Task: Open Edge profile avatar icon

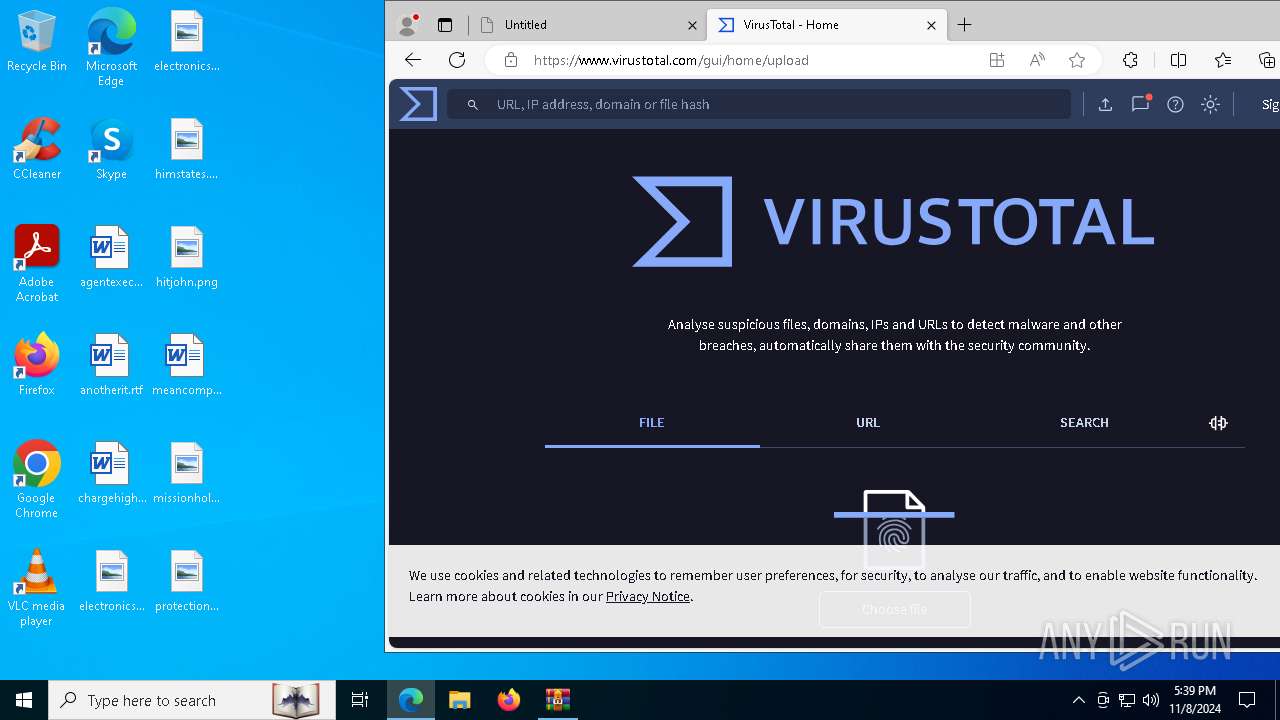Action: pyautogui.click(x=408, y=25)
